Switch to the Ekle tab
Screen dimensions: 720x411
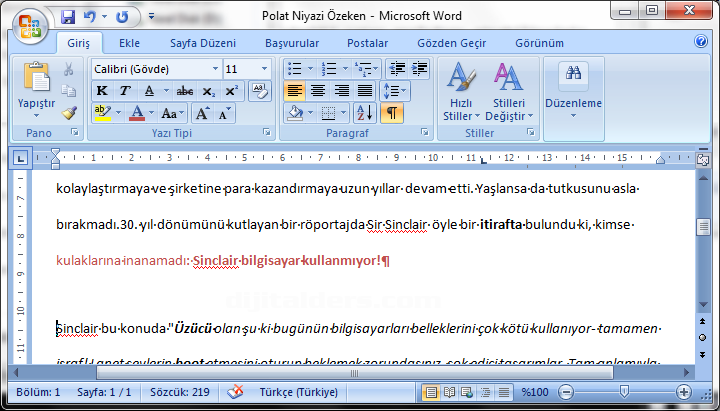pos(129,43)
